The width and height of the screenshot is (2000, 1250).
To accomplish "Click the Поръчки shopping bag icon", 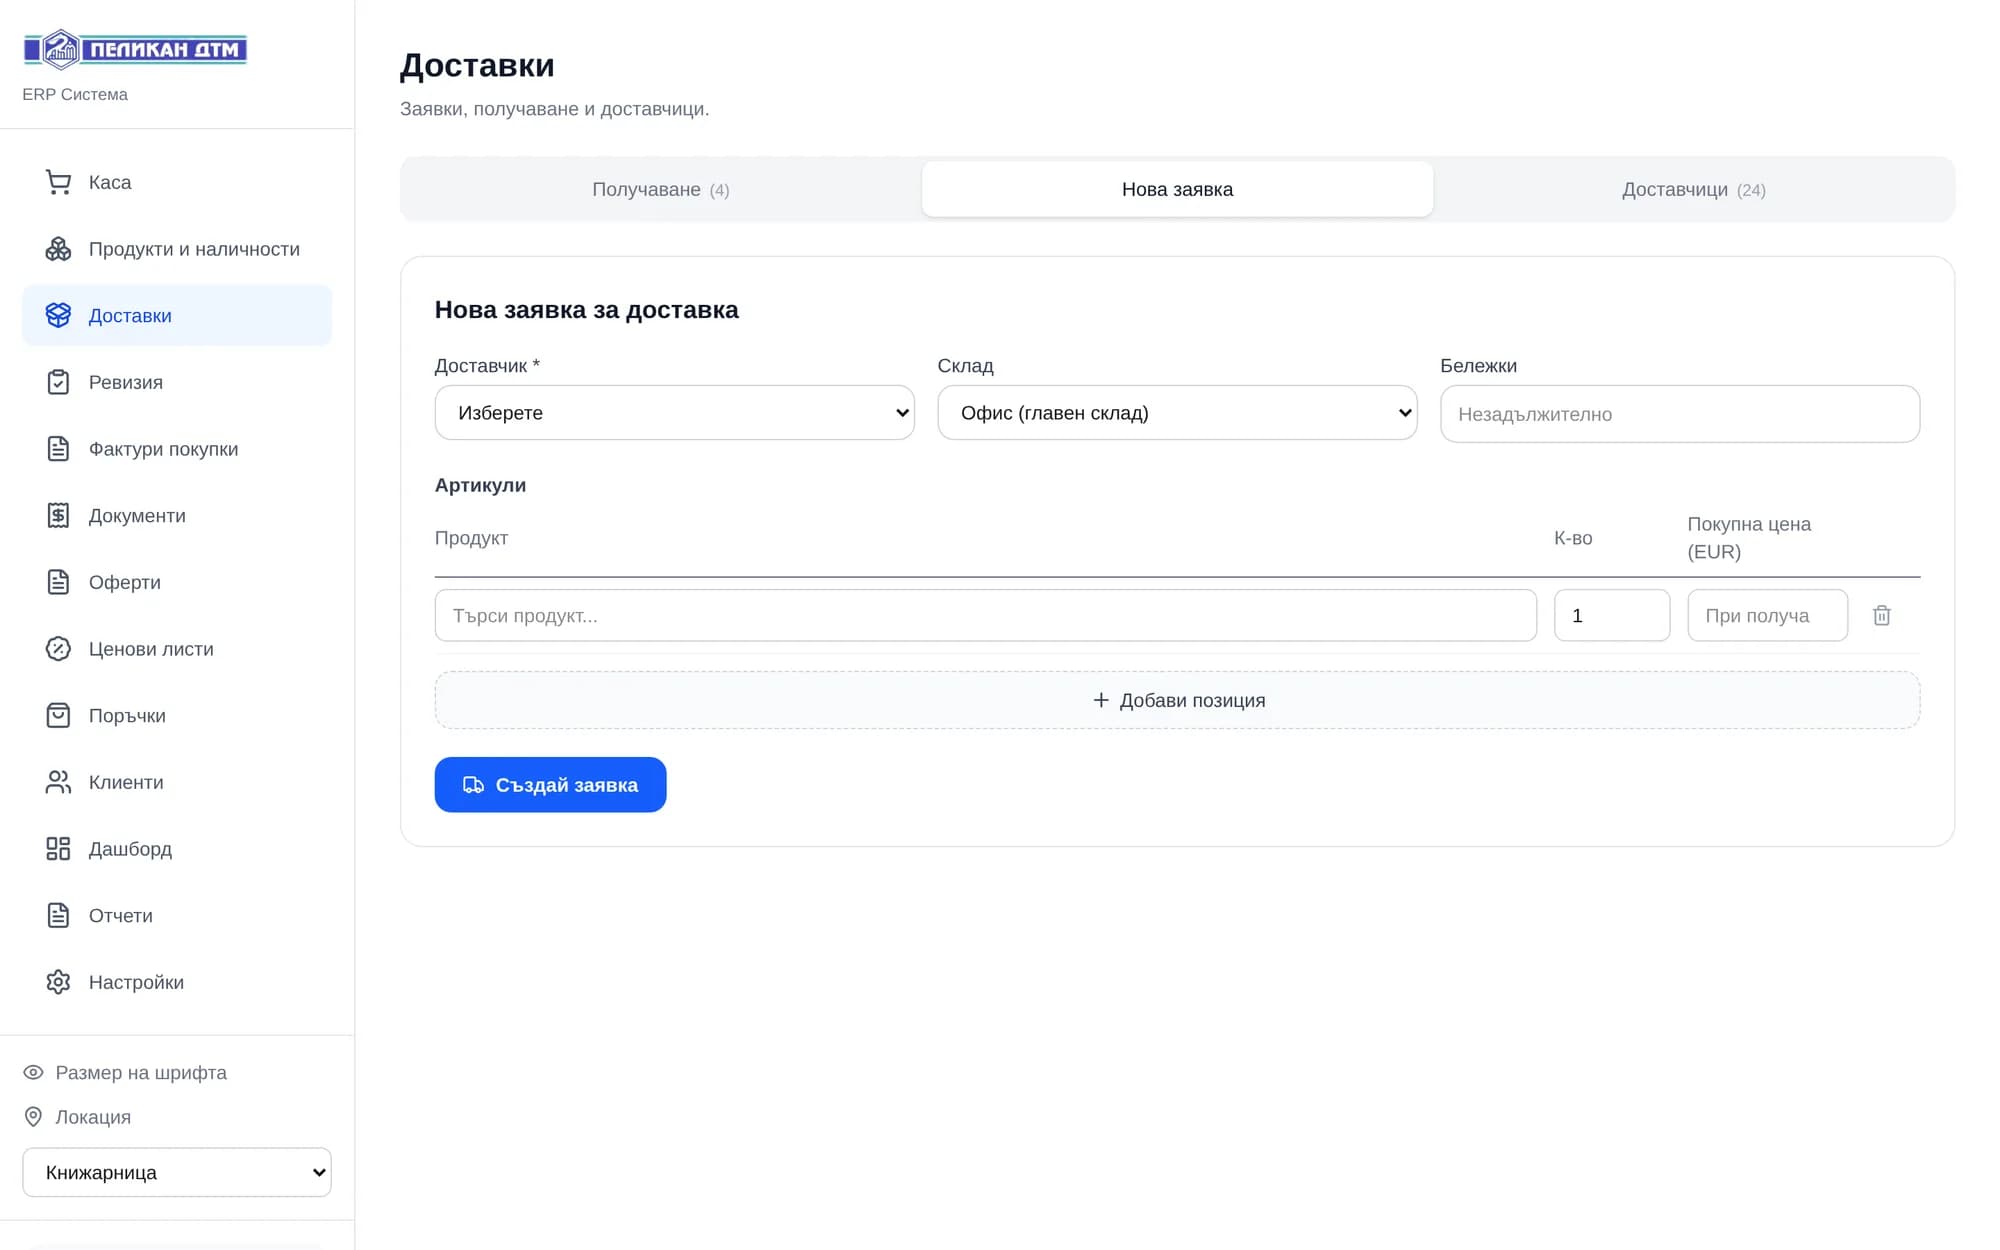I will tap(58, 716).
